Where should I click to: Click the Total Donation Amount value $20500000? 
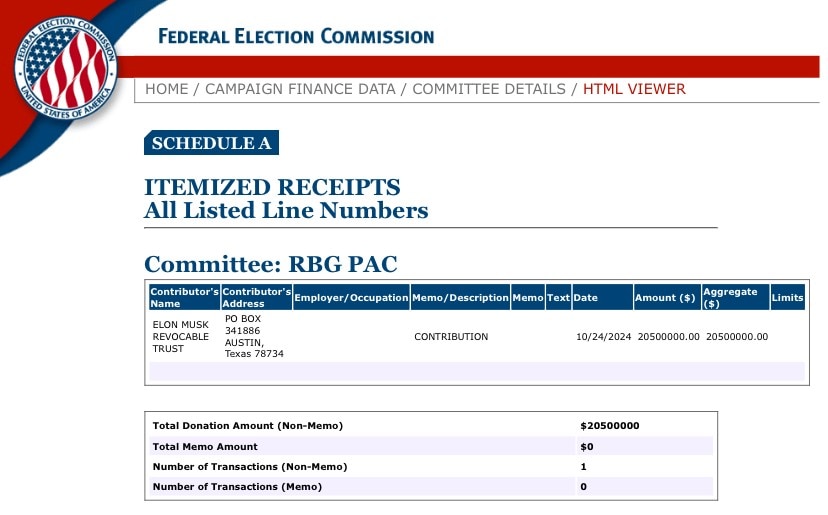click(609, 426)
